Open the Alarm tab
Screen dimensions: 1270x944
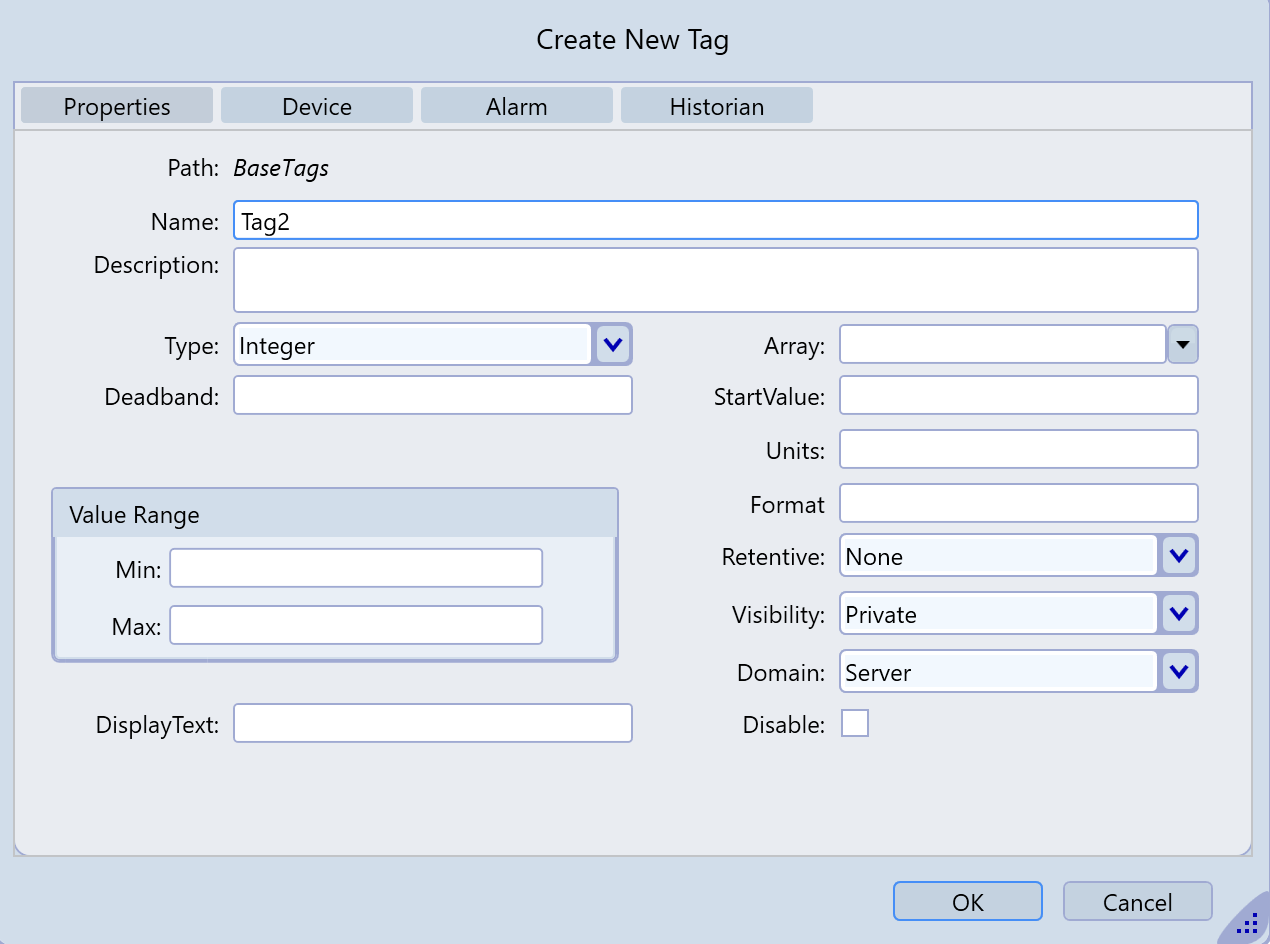517,106
